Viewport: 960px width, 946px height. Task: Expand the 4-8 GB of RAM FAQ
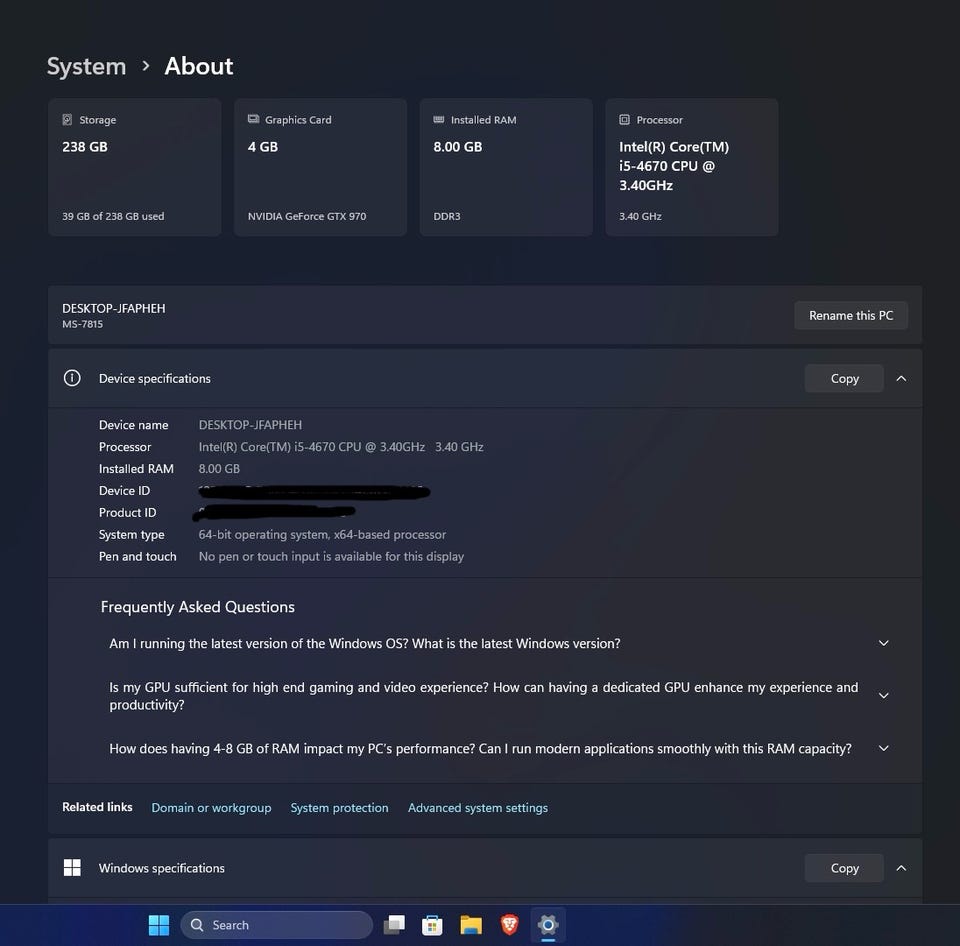pos(883,748)
